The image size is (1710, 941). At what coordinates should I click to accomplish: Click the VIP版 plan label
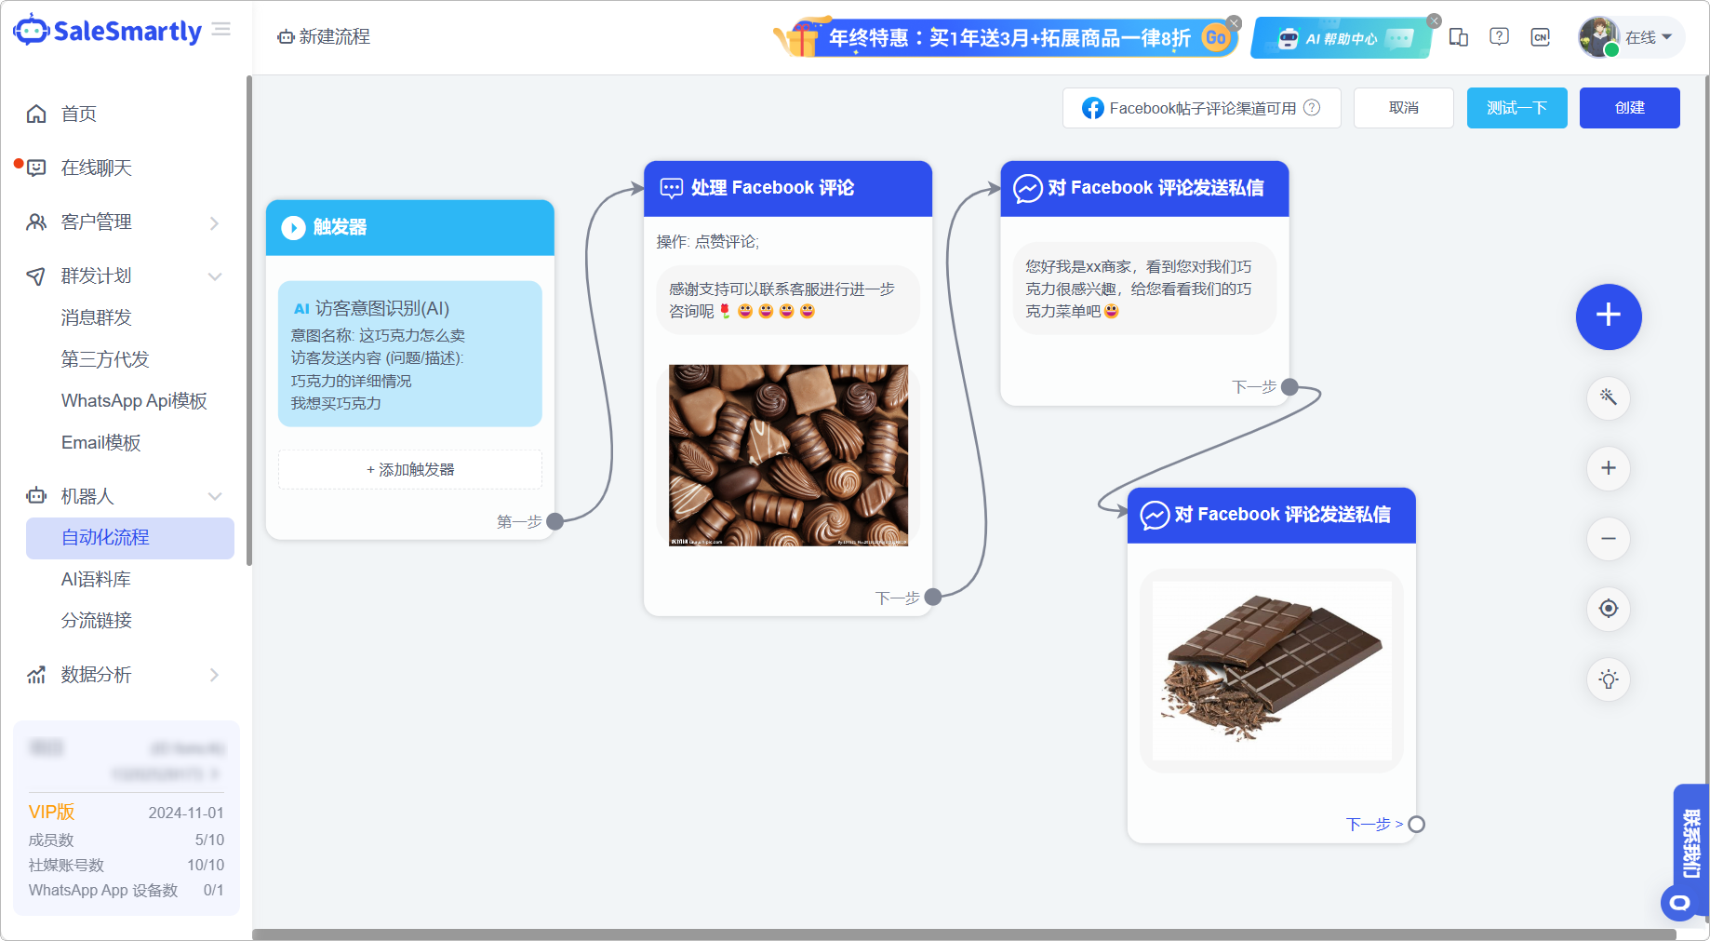click(x=51, y=812)
